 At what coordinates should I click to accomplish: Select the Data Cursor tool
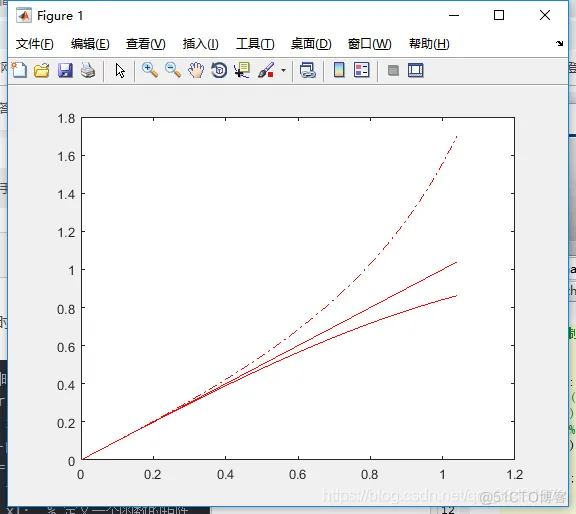(242, 70)
